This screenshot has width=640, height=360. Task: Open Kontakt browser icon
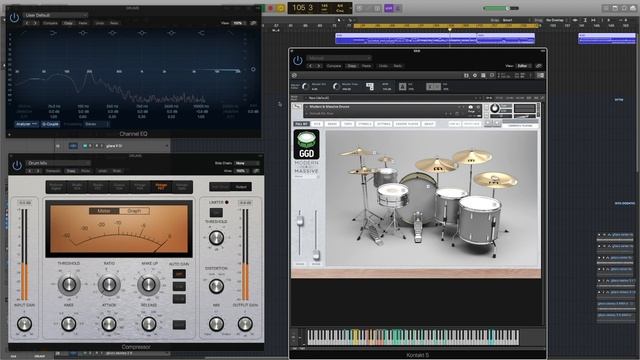pos(466,76)
